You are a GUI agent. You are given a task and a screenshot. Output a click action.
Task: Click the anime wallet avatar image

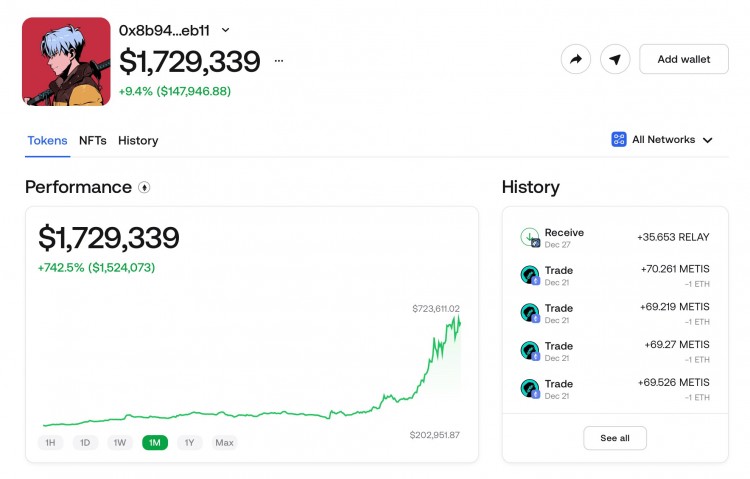point(66,61)
